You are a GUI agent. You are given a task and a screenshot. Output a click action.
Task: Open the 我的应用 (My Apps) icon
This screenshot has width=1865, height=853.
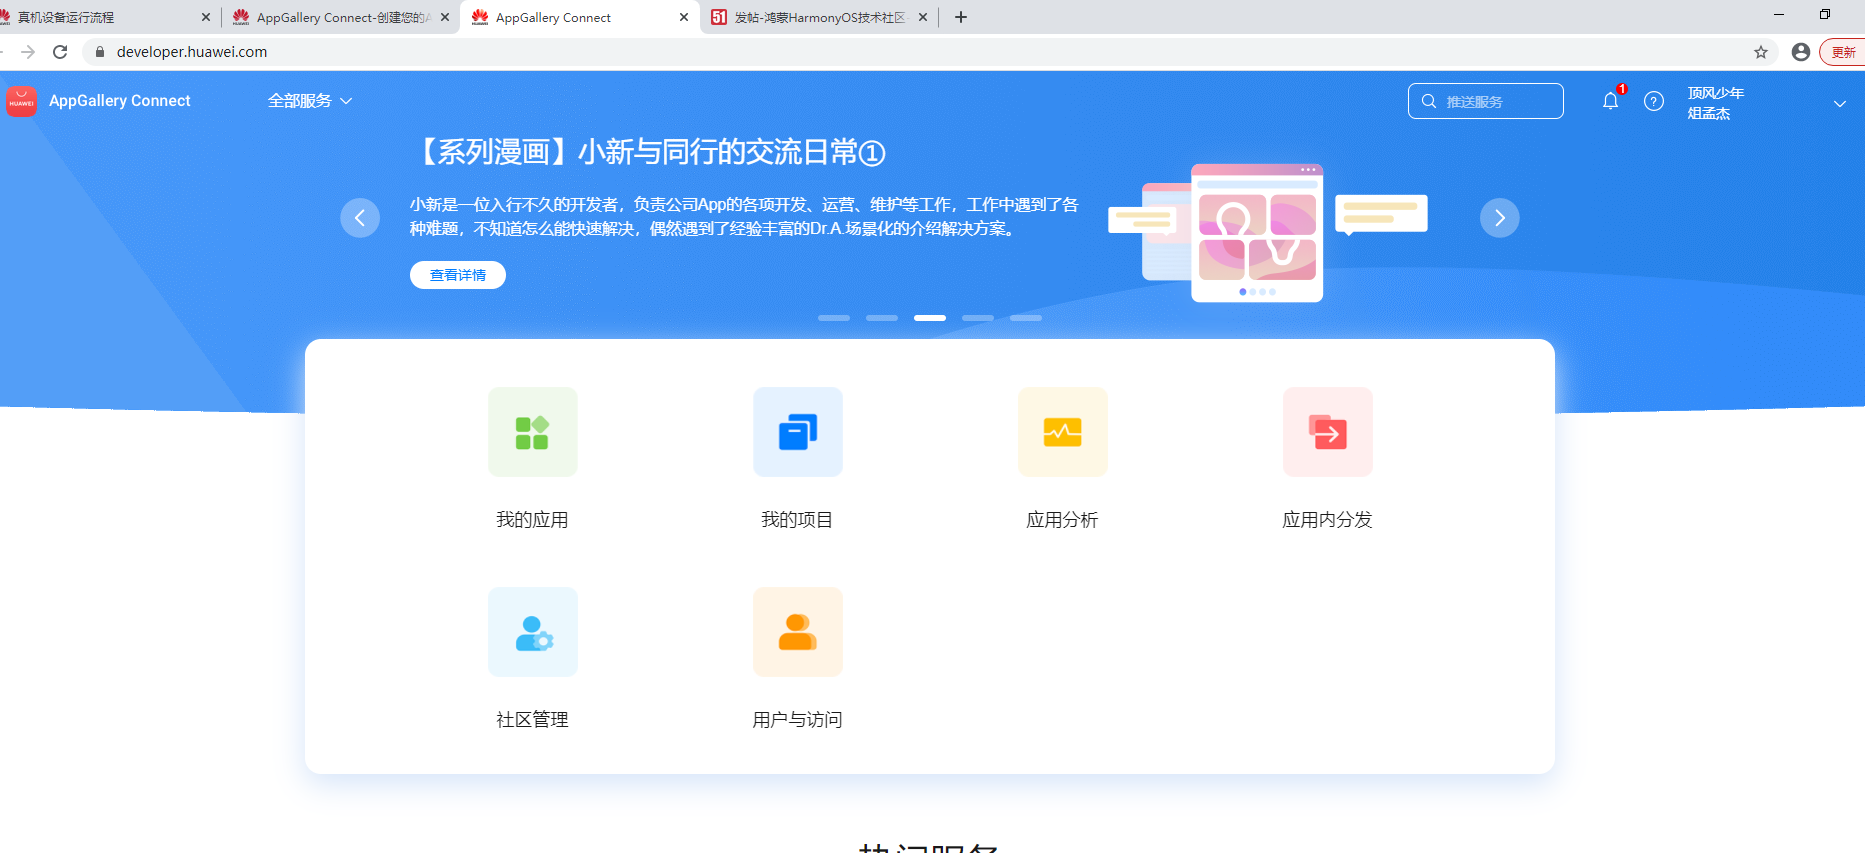coord(532,432)
